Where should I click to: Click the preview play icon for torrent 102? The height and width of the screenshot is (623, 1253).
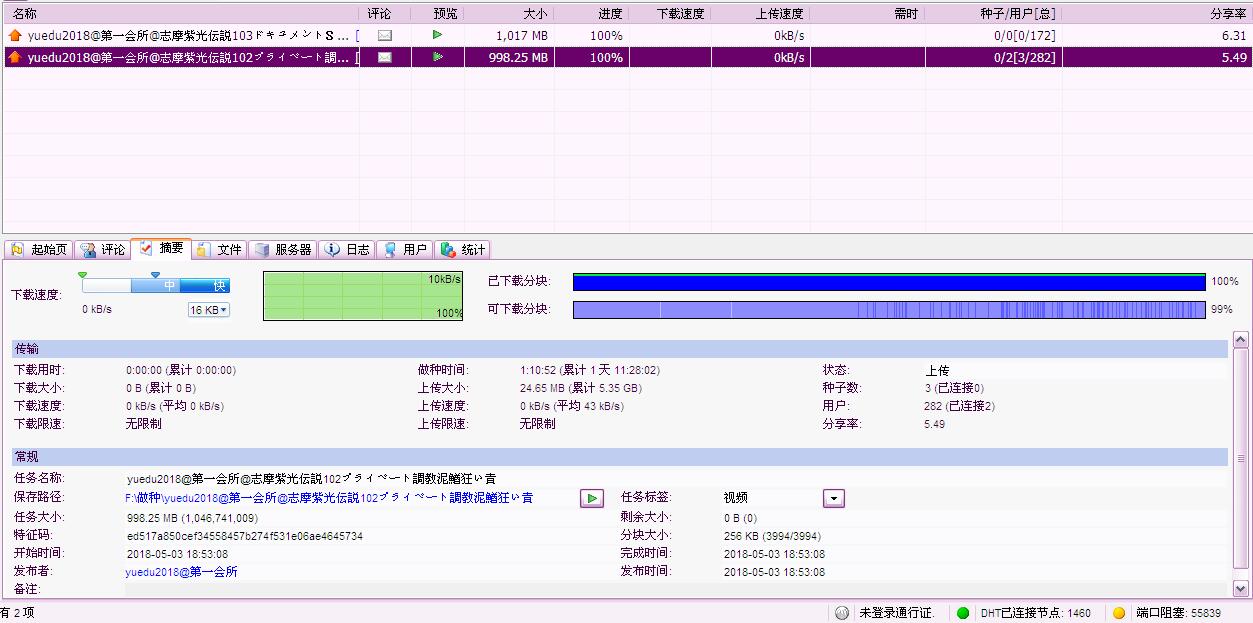(437, 57)
